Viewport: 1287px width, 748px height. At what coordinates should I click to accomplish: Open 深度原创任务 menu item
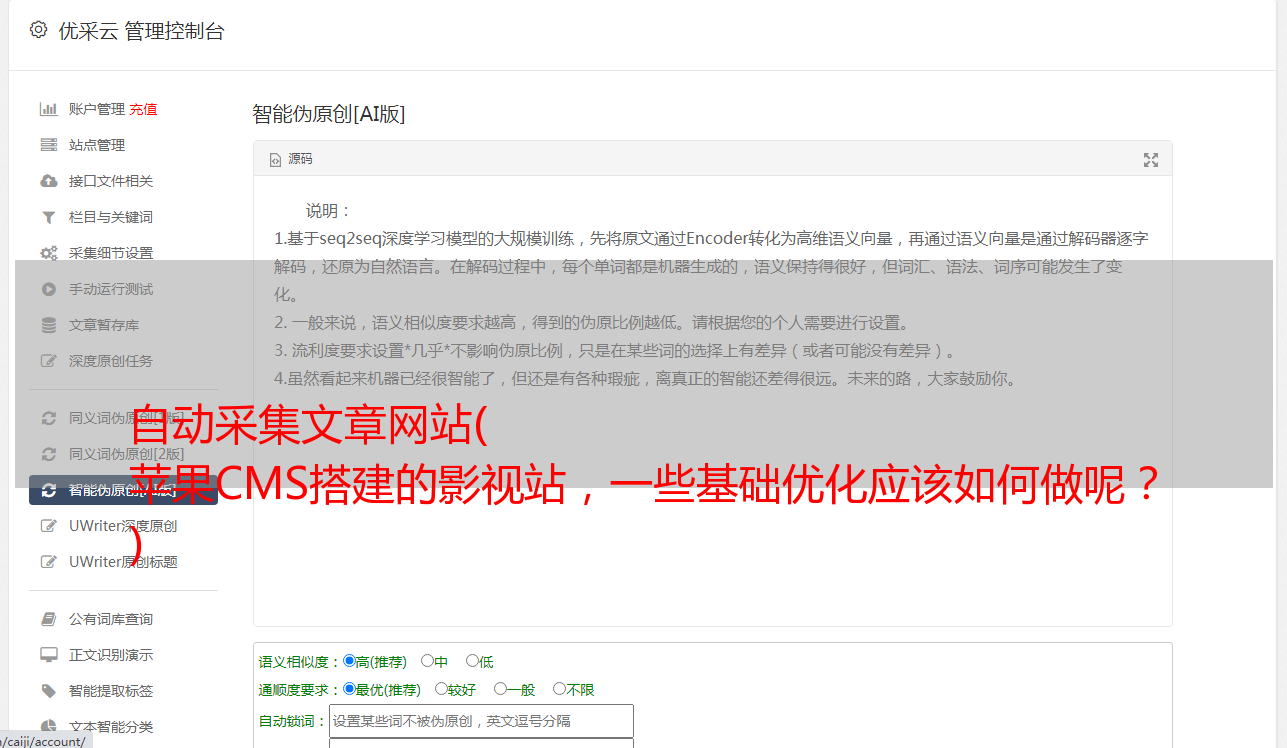click(x=111, y=361)
